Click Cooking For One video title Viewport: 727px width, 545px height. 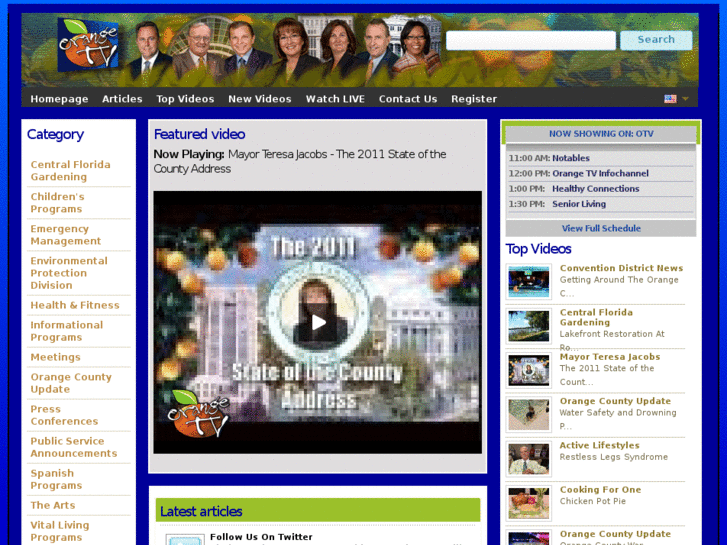pyautogui.click(x=600, y=490)
